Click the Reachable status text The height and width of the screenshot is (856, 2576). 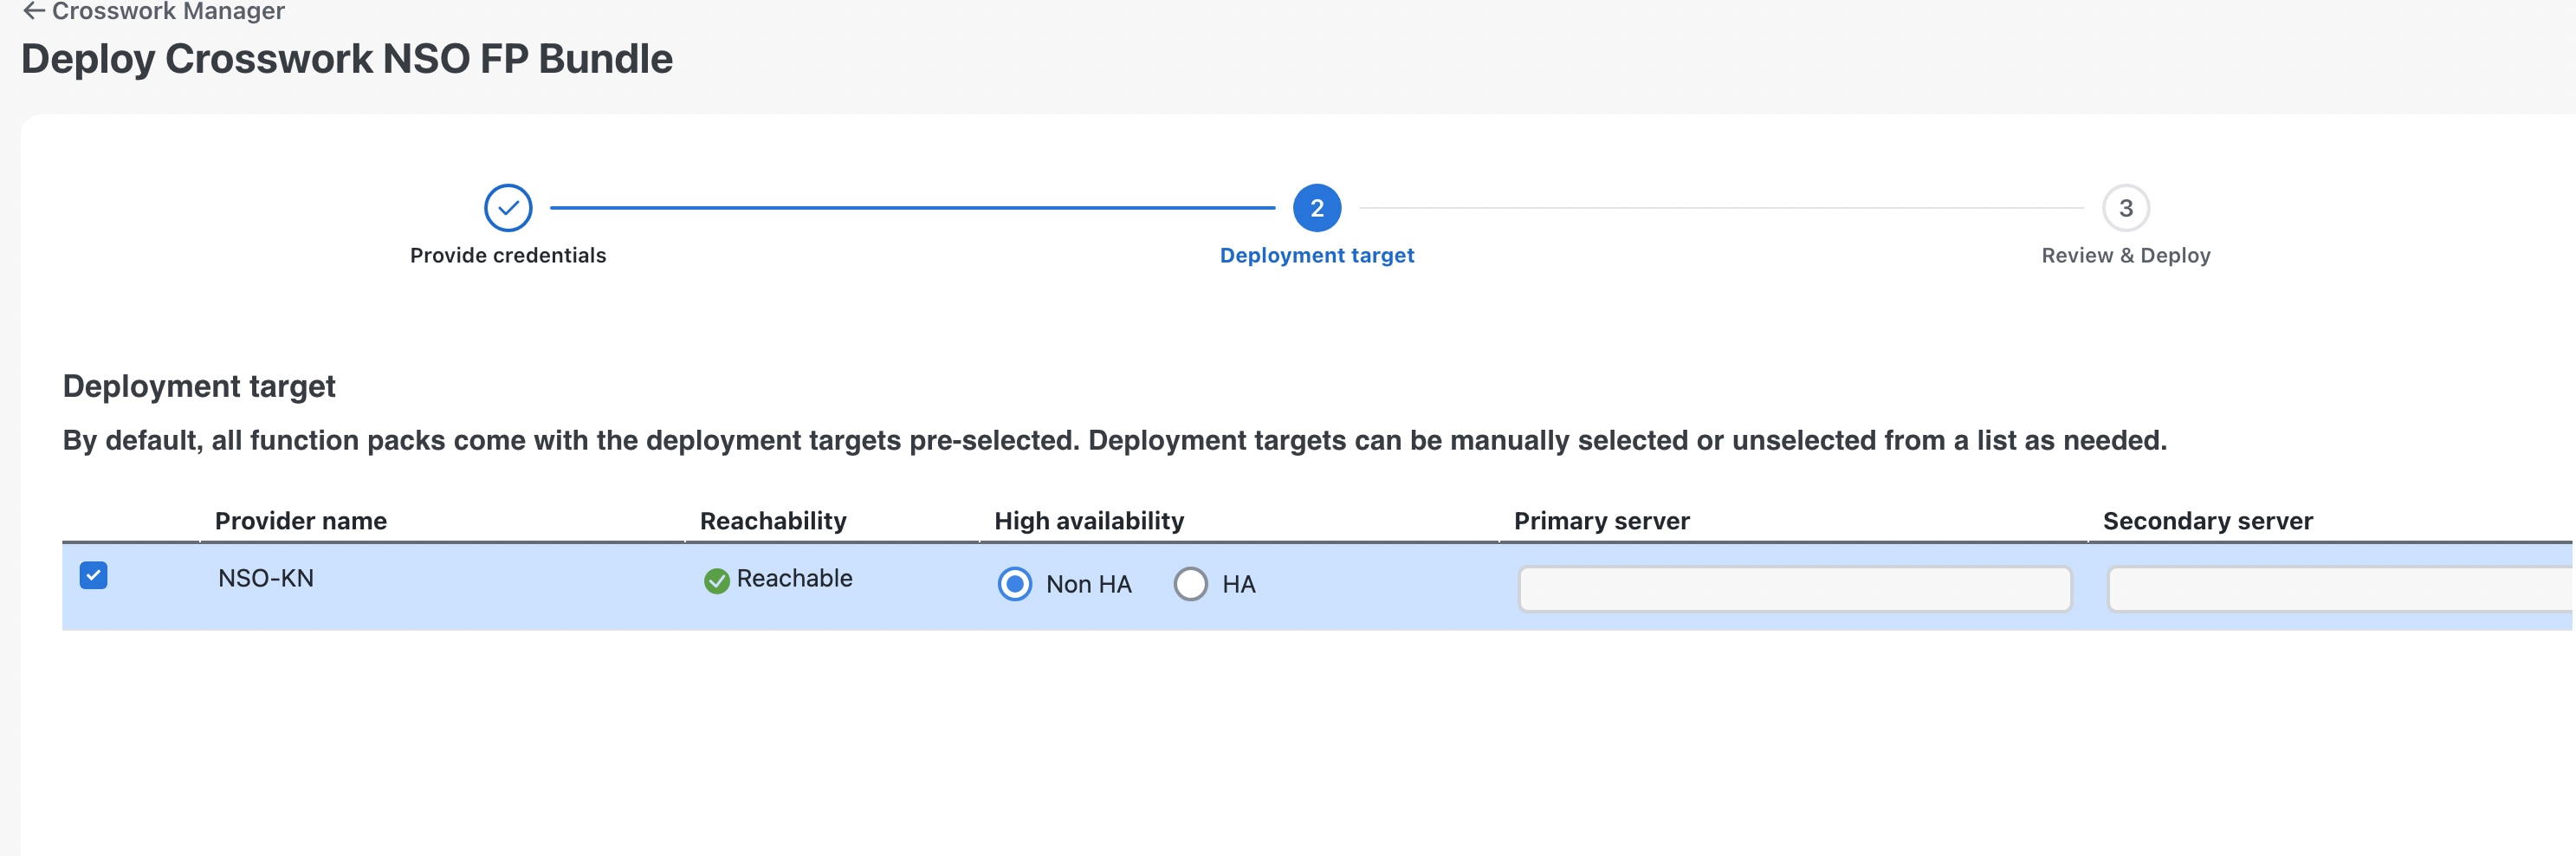[794, 579]
